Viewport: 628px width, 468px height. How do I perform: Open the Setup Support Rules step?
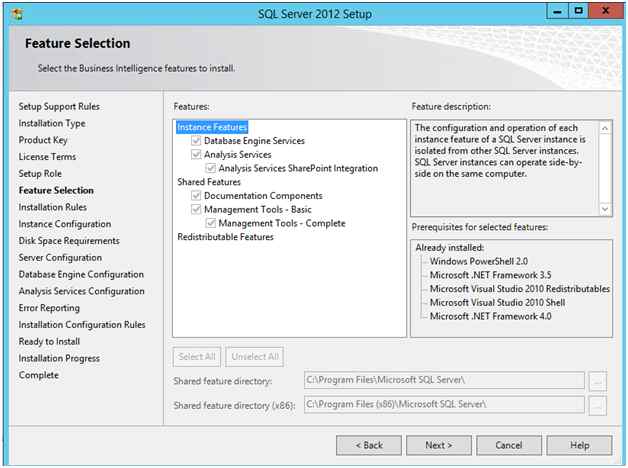point(59,106)
